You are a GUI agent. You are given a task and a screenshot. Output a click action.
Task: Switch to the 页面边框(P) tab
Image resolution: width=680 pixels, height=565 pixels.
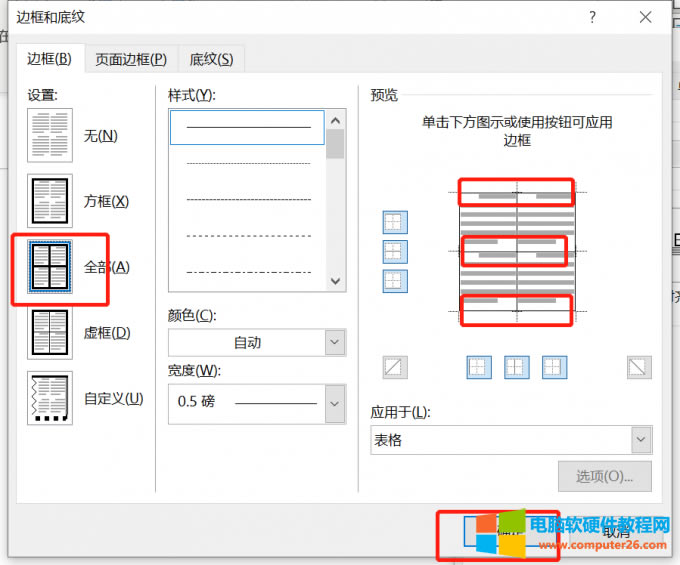tap(130, 59)
